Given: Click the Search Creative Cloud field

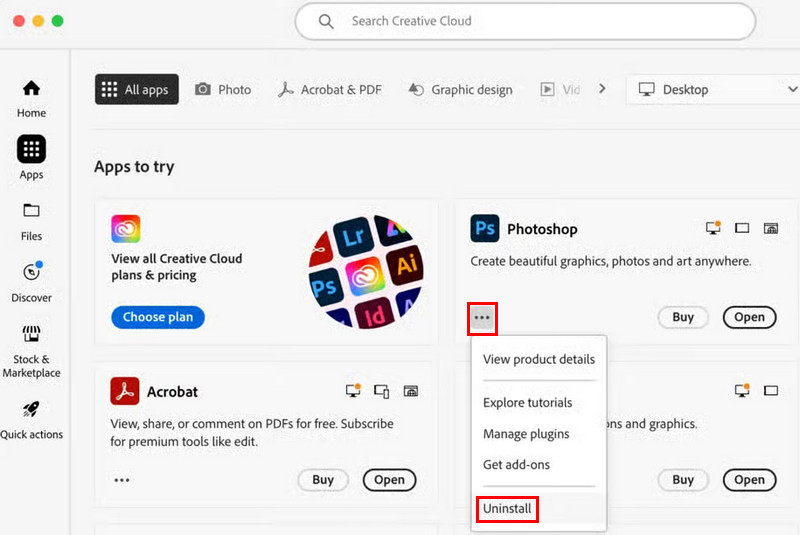Looking at the screenshot, I should [526, 21].
